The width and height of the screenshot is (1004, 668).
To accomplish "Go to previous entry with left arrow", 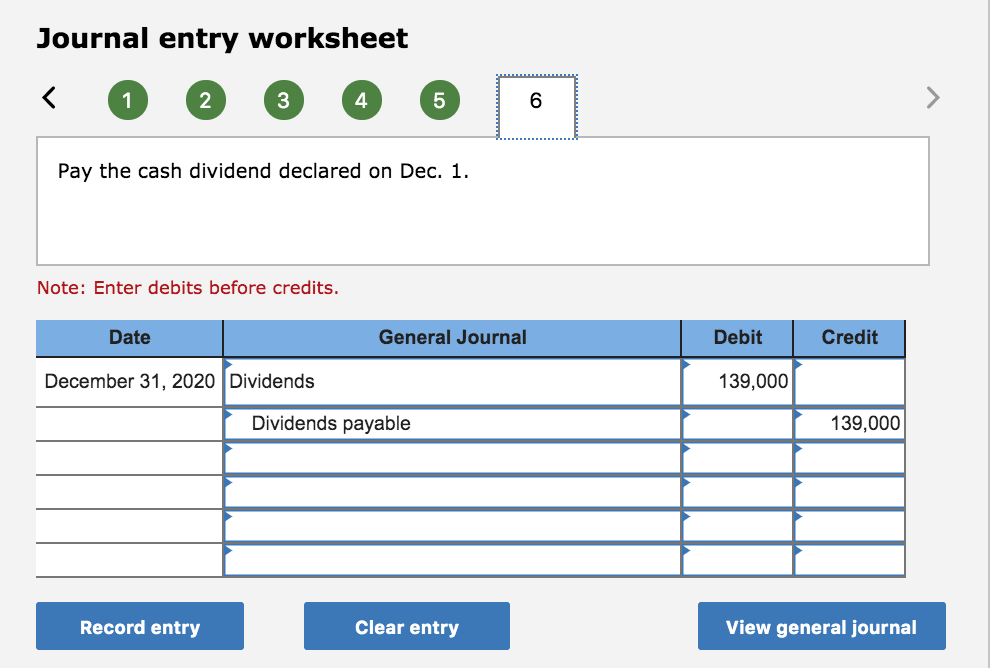I will coord(49,98).
